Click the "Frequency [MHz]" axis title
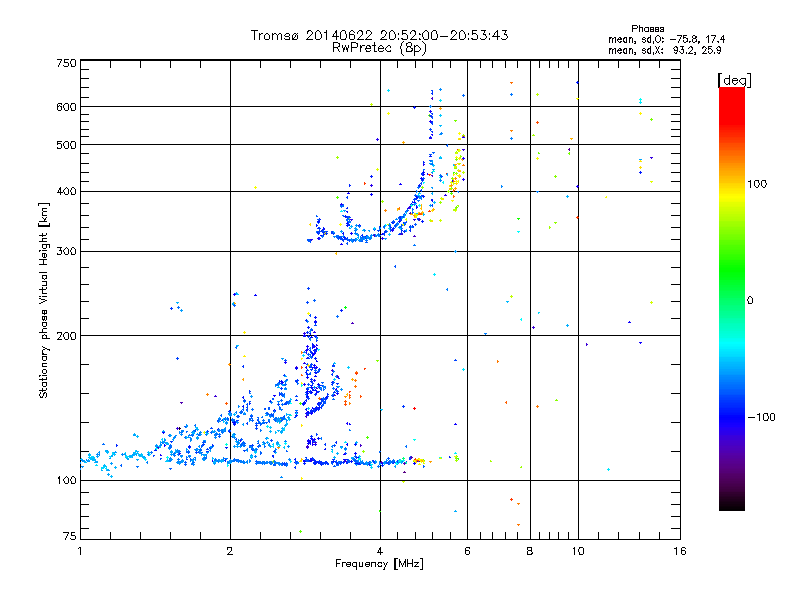Viewport: 800px width, 600px height. click(x=379, y=564)
